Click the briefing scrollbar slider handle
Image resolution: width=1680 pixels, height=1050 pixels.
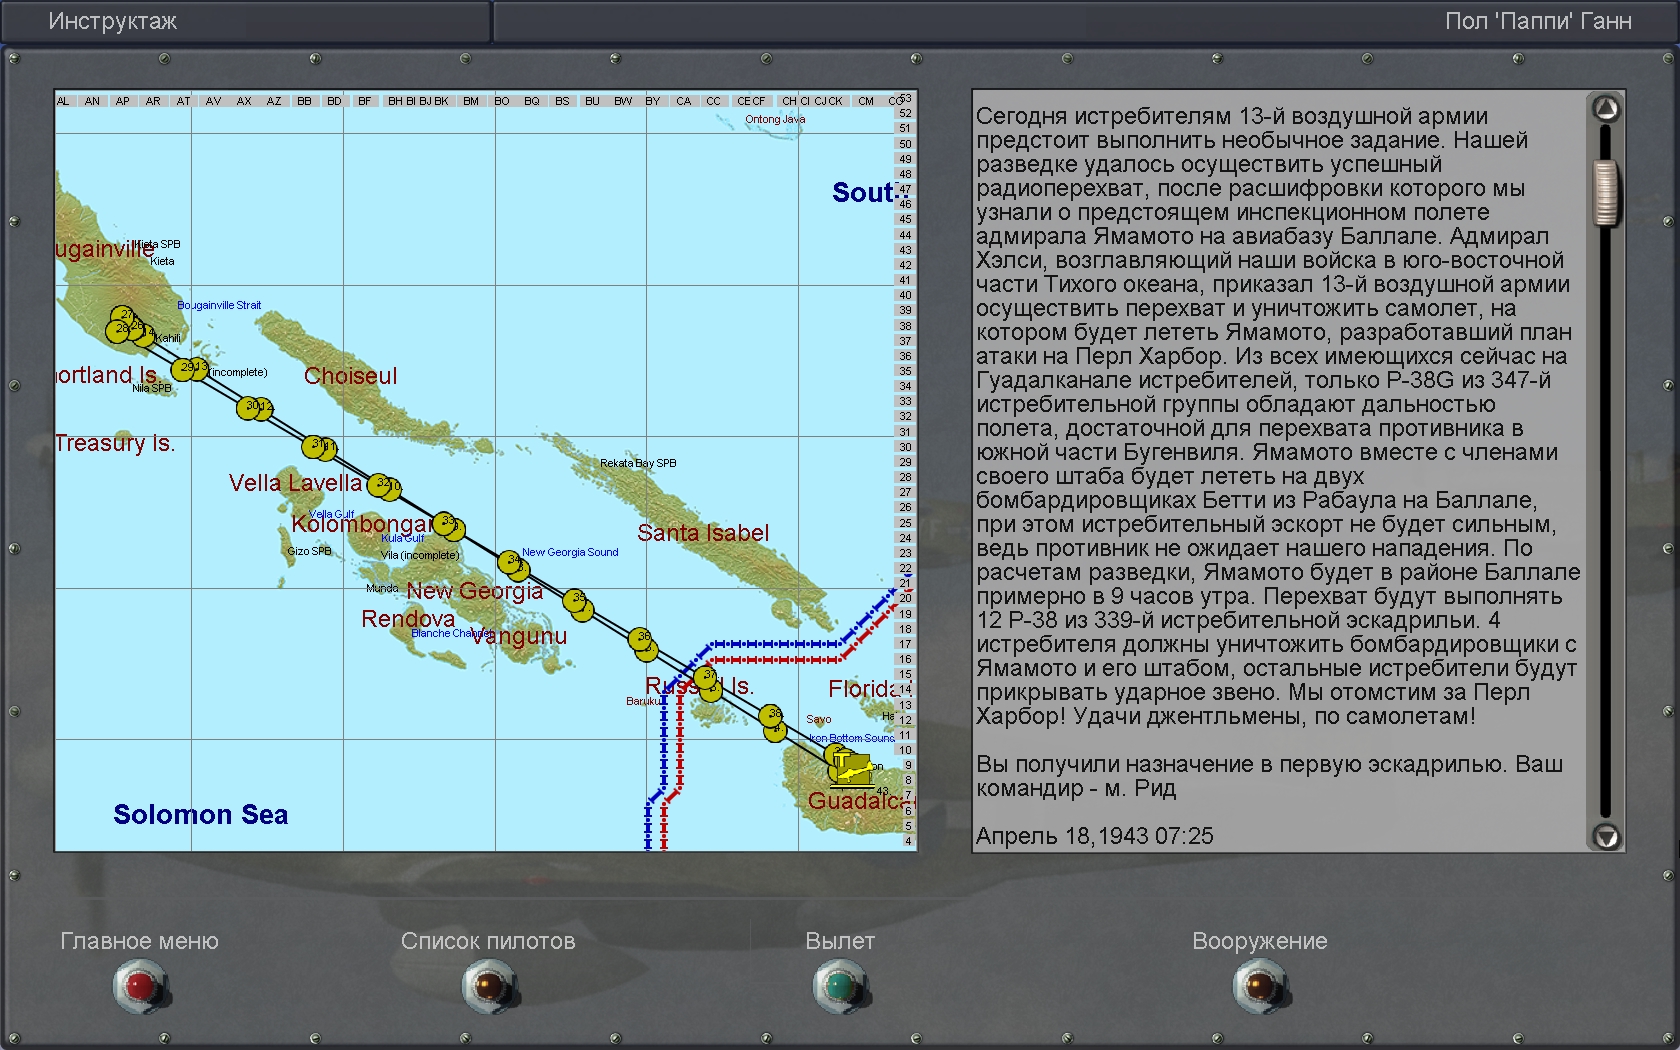pyautogui.click(x=1606, y=192)
